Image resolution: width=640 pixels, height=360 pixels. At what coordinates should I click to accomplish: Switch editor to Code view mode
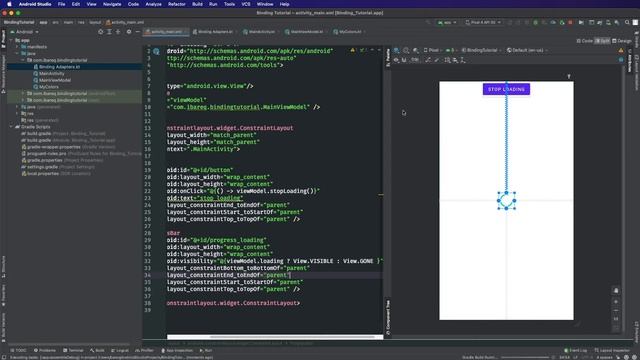(584, 41)
